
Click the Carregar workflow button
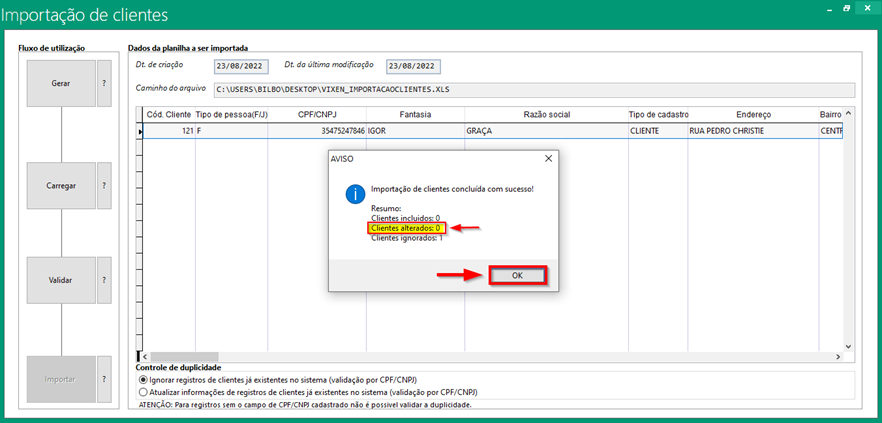click(60, 185)
